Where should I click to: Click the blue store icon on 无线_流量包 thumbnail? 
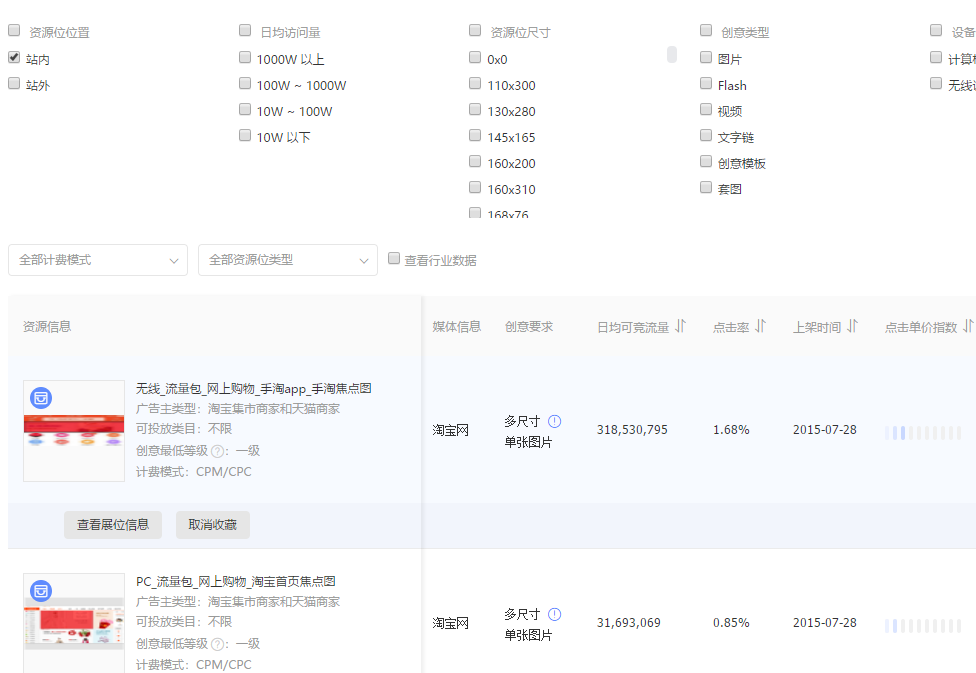pyautogui.click(x=41, y=398)
